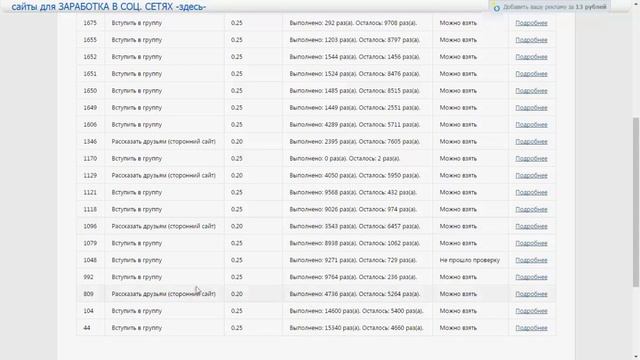Open Подробнее link for task 1649
This screenshot has height=360, width=640.
pyautogui.click(x=531, y=108)
